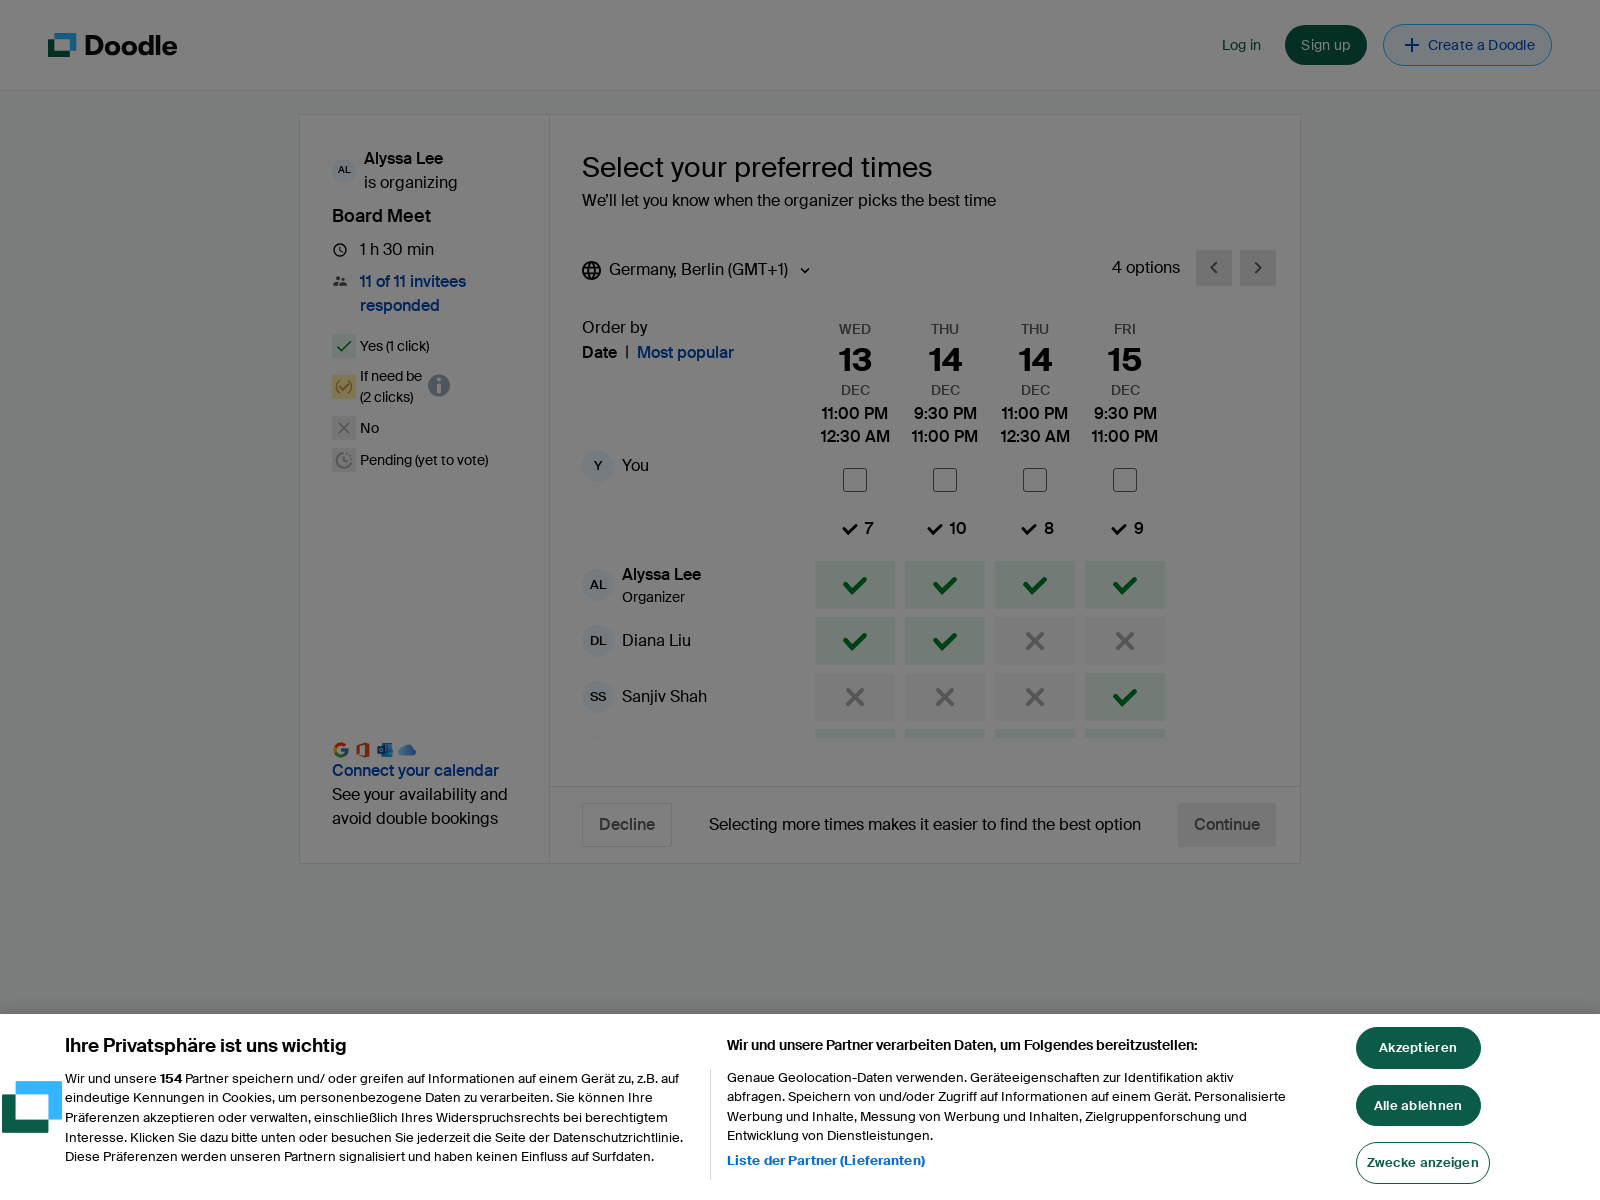Click Alyssa Lee's Wed 13 vote cell
This screenshot has width=1600, height=1200.
pyautogui.click(x=855, y=585)
